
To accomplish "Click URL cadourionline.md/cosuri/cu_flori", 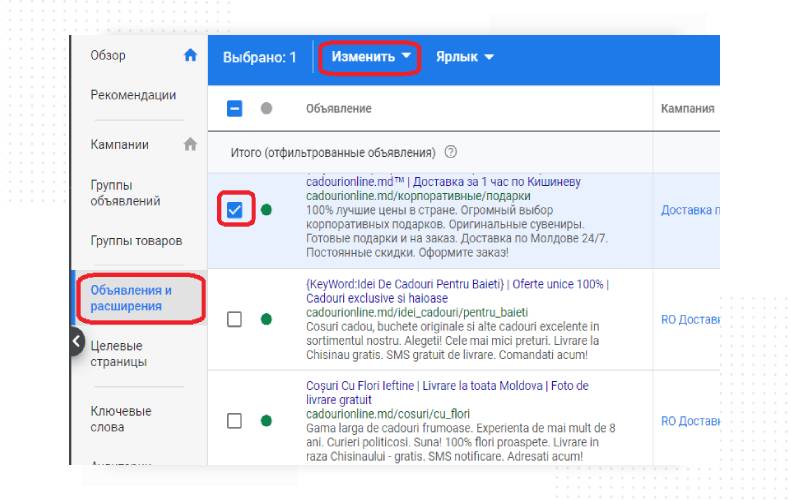I will coord(388,414).
